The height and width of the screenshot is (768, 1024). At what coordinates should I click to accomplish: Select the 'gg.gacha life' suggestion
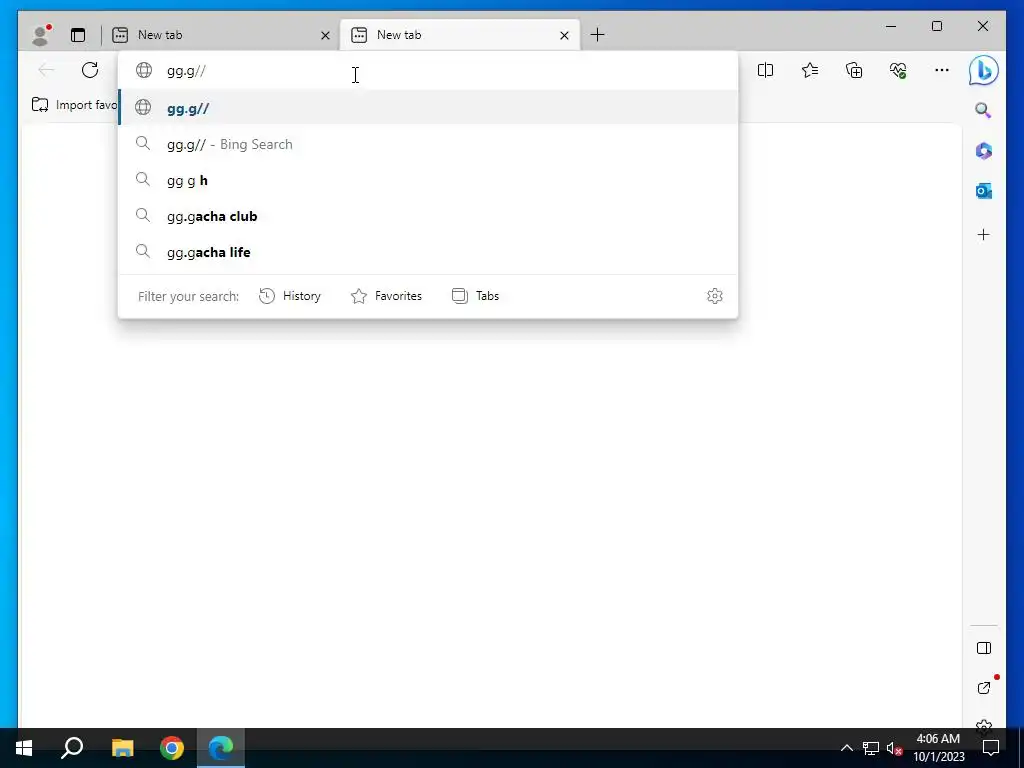(x=428, y=251)
